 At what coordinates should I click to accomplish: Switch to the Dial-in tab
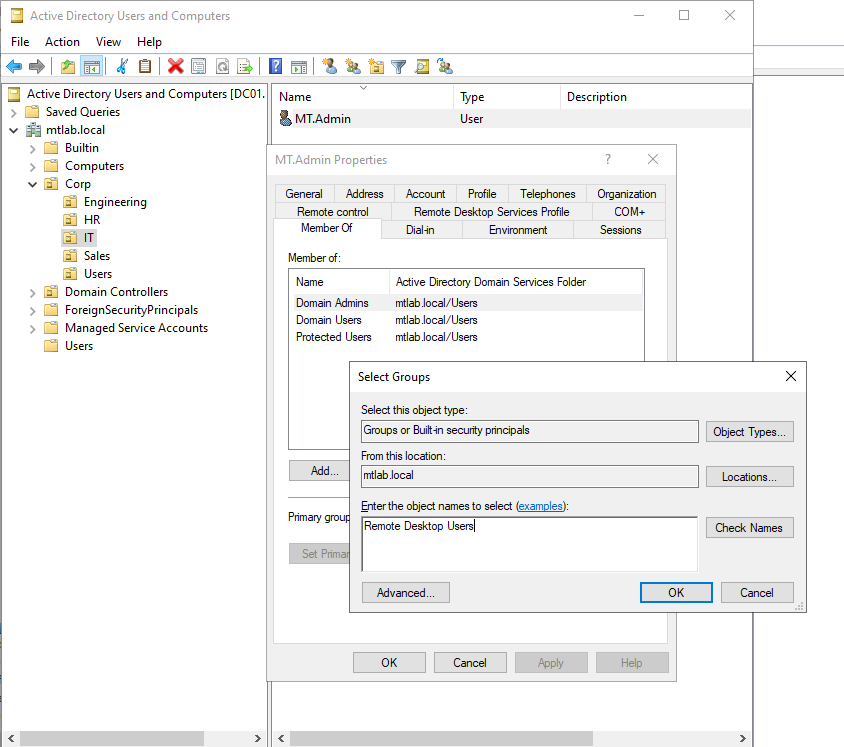420,230
